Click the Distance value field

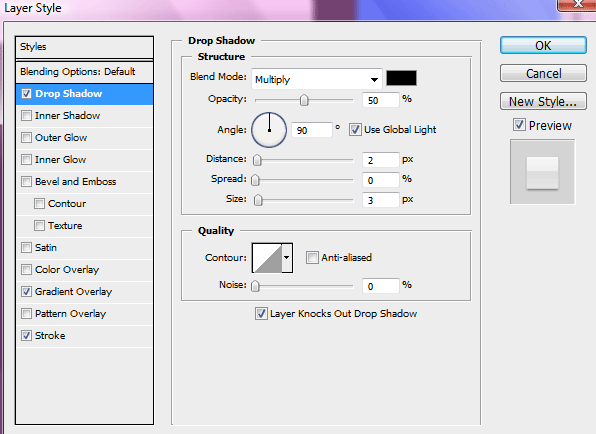[x=380, y=160]
